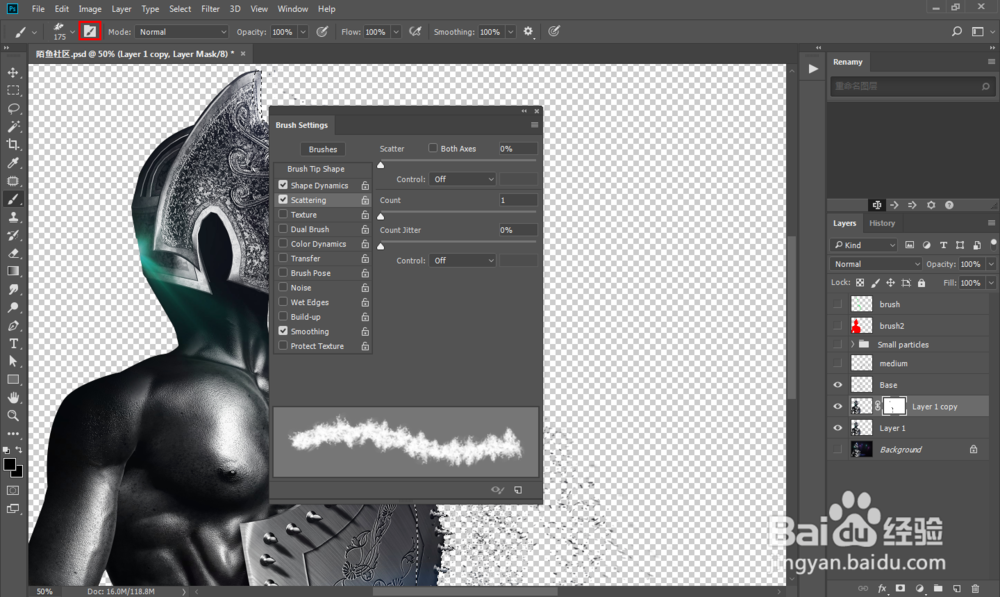Create new layer icon in Layers panel
The image size is (1000, 597).
pyautogui.click(x=957, y=588)
